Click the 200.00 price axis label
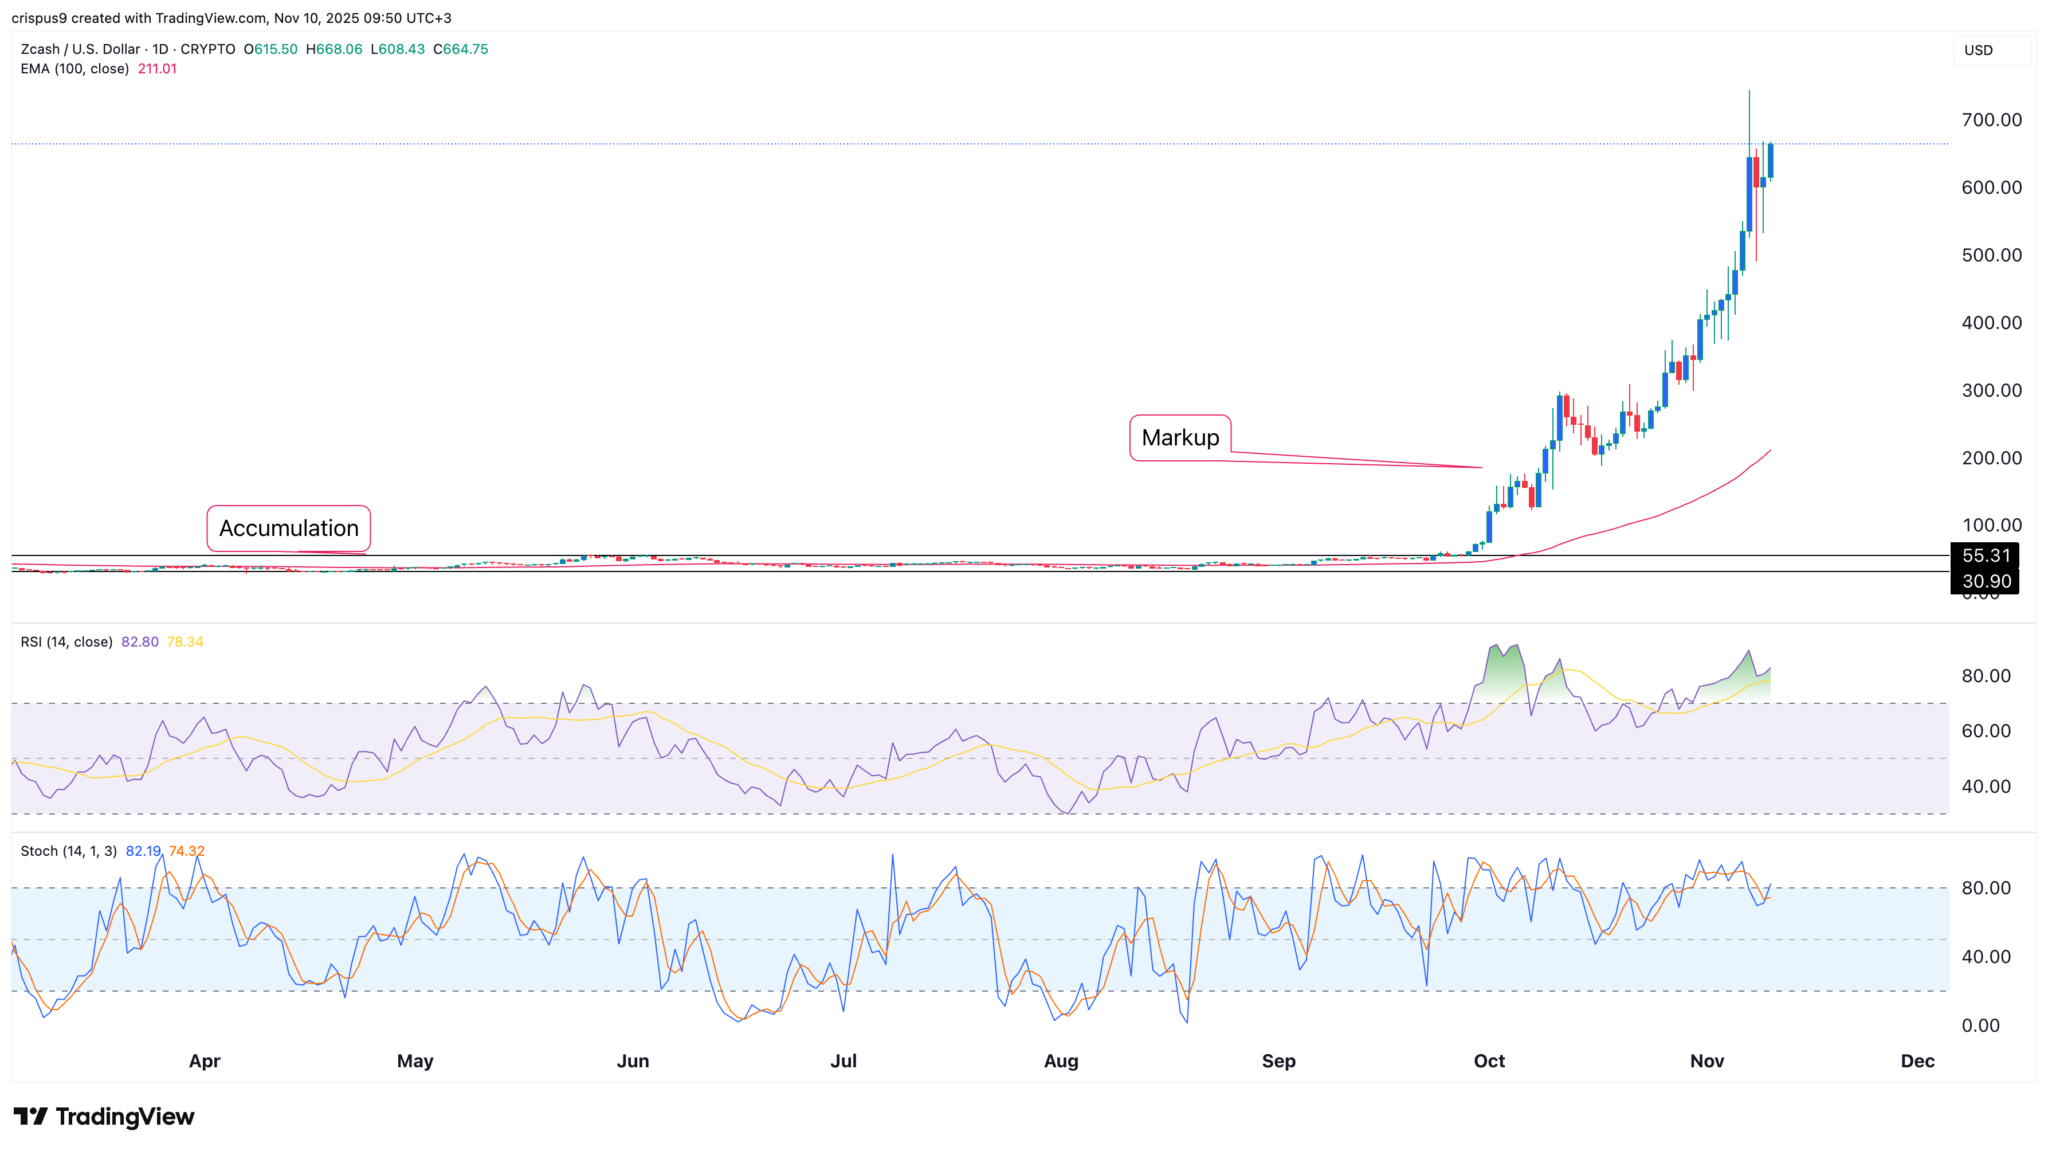The height and width of the screenshot is (1151, 2048). click(1991, 458)
